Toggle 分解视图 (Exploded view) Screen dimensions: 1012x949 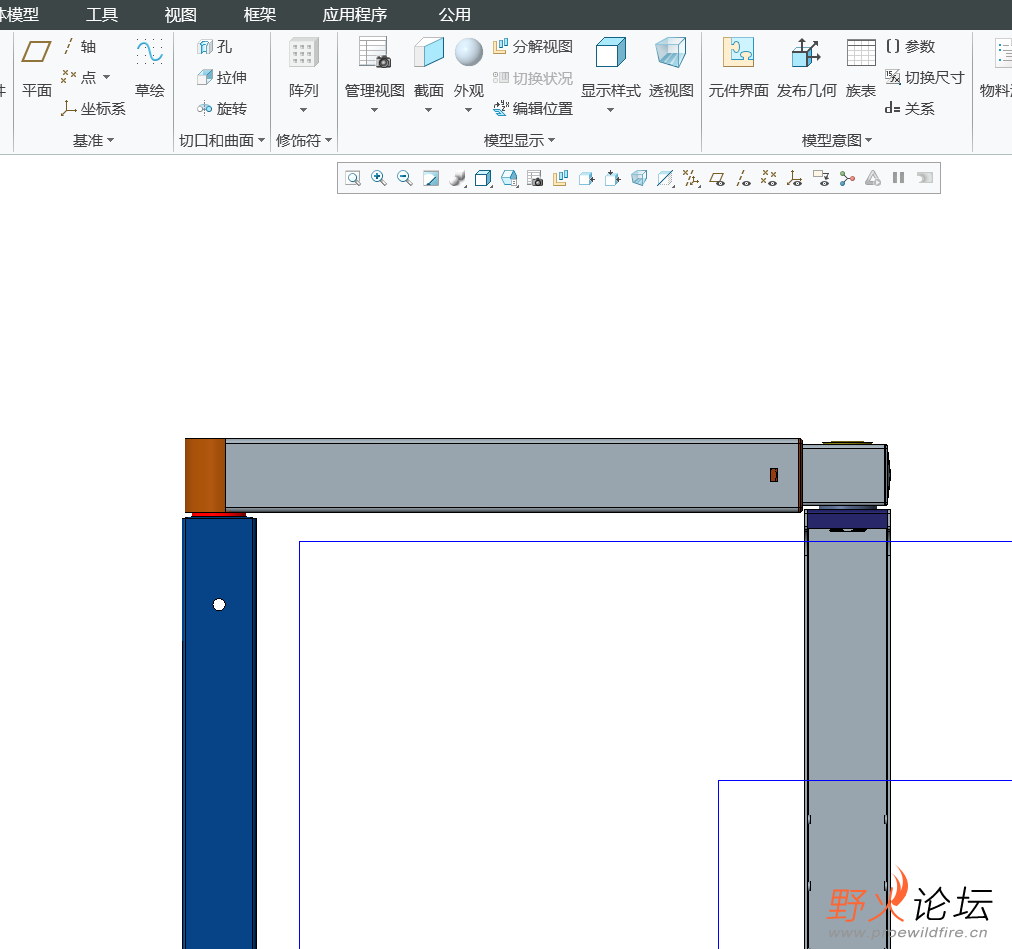tap(533, 47)
